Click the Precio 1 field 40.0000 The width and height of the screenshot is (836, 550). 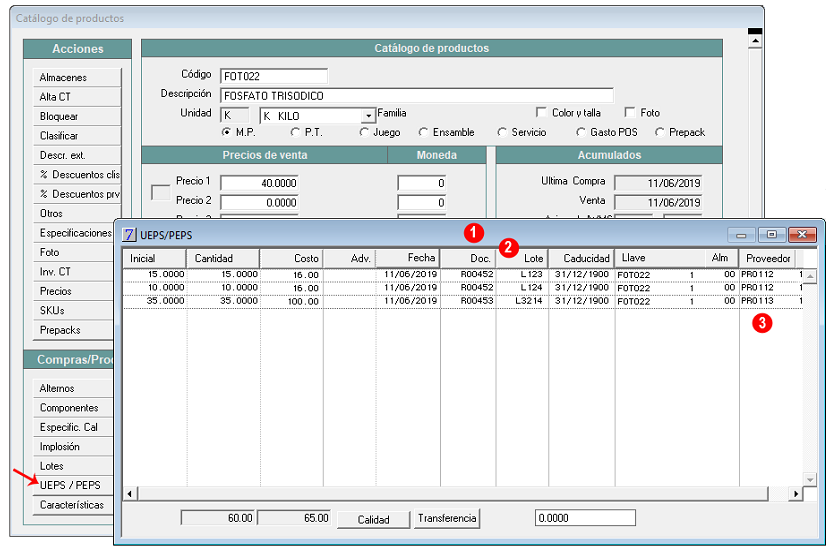tap(259, 183)
